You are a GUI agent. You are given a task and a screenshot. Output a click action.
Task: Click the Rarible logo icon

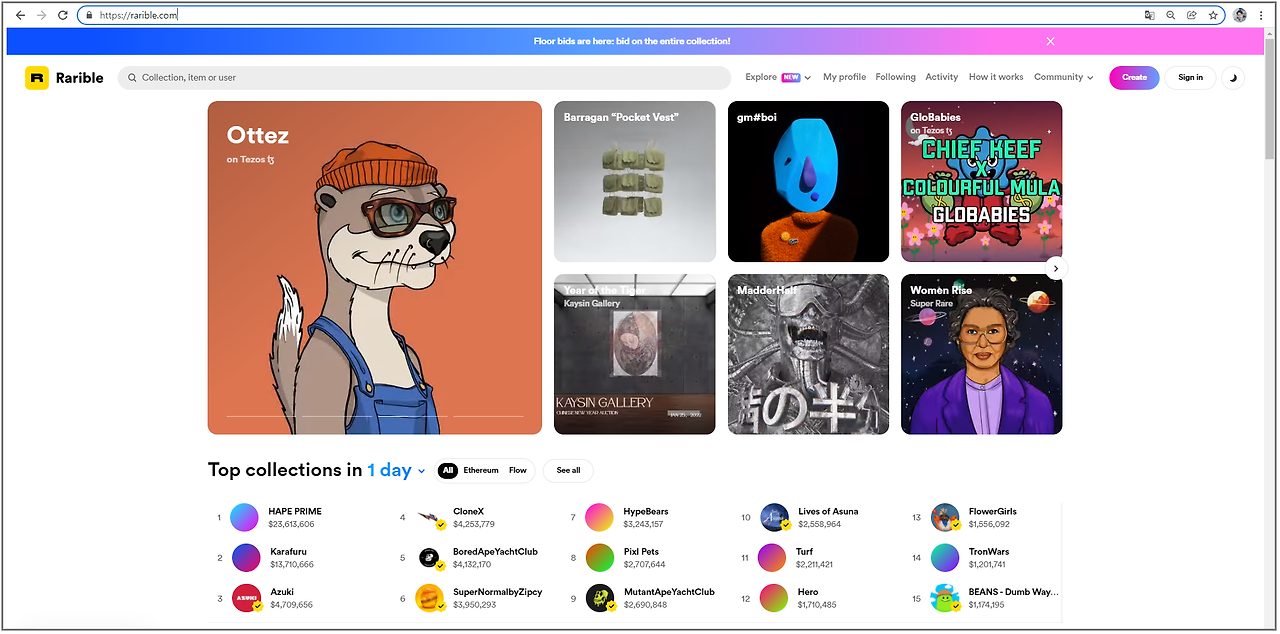point(37,78)
